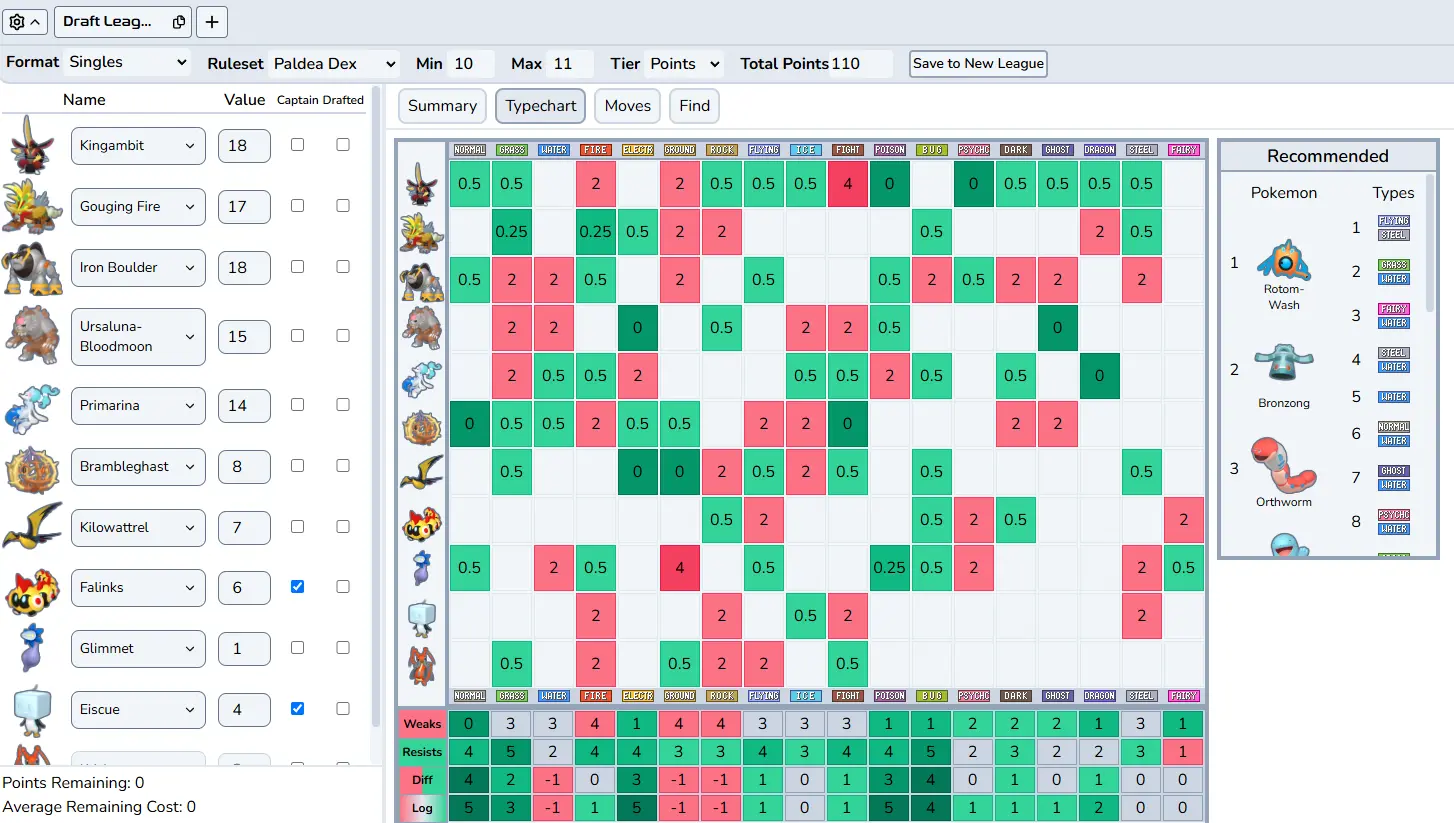Switch to the Summary tab
This screenshot has height=823, width=1454.
tap(442, 106)
